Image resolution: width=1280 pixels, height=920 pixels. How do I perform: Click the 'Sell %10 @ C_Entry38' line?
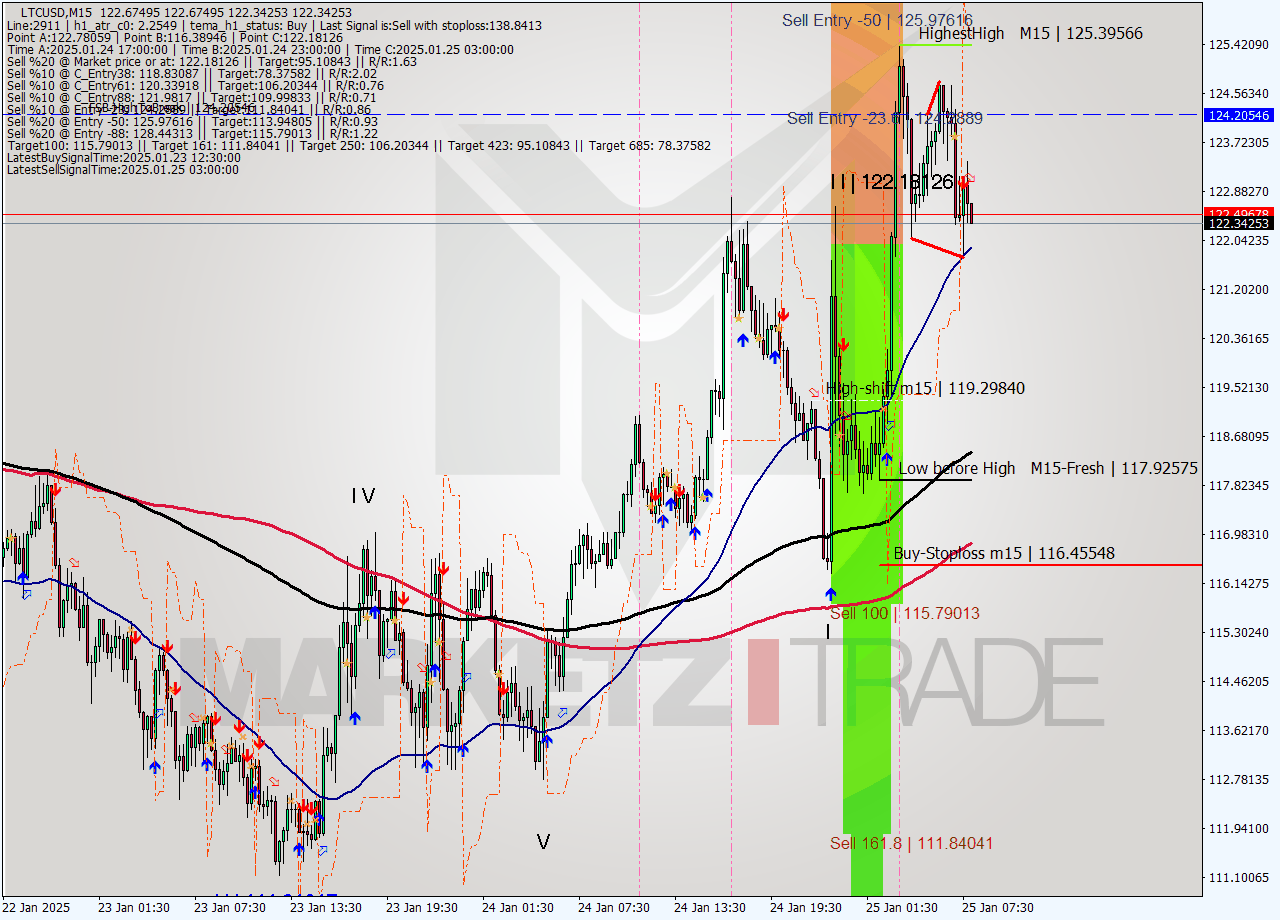192,73
